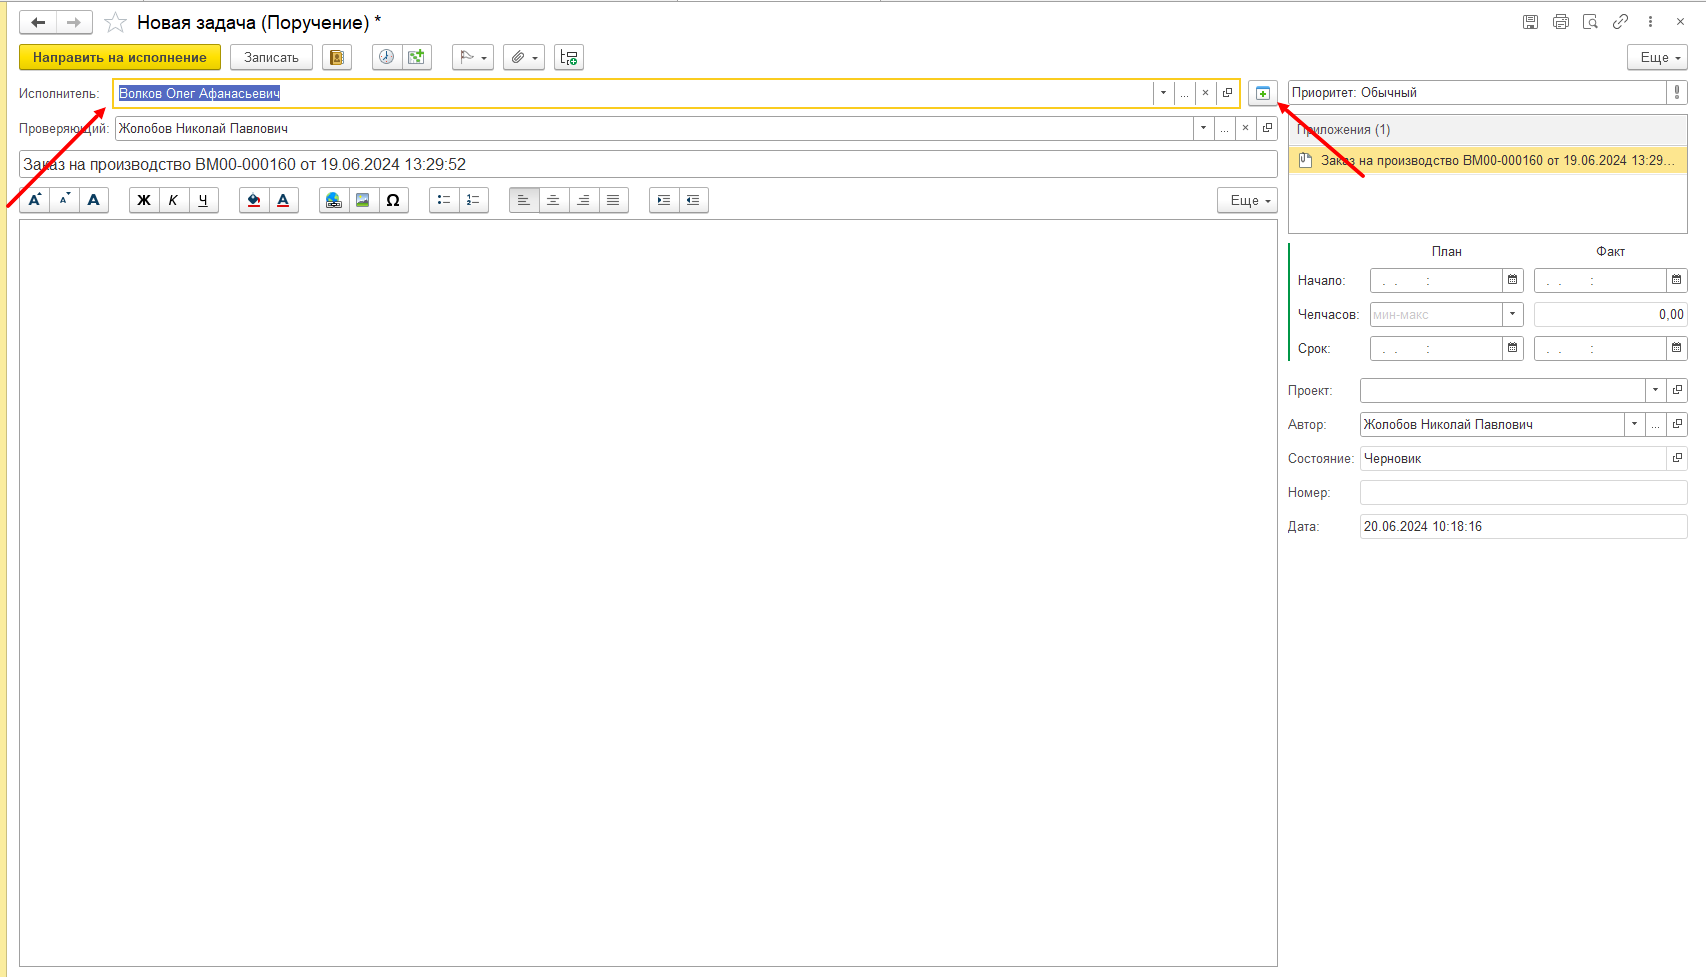Insert picture into task description
The height and width of the screenshot is (977, 1706).
pyautogui.click(x=363, y=200)
